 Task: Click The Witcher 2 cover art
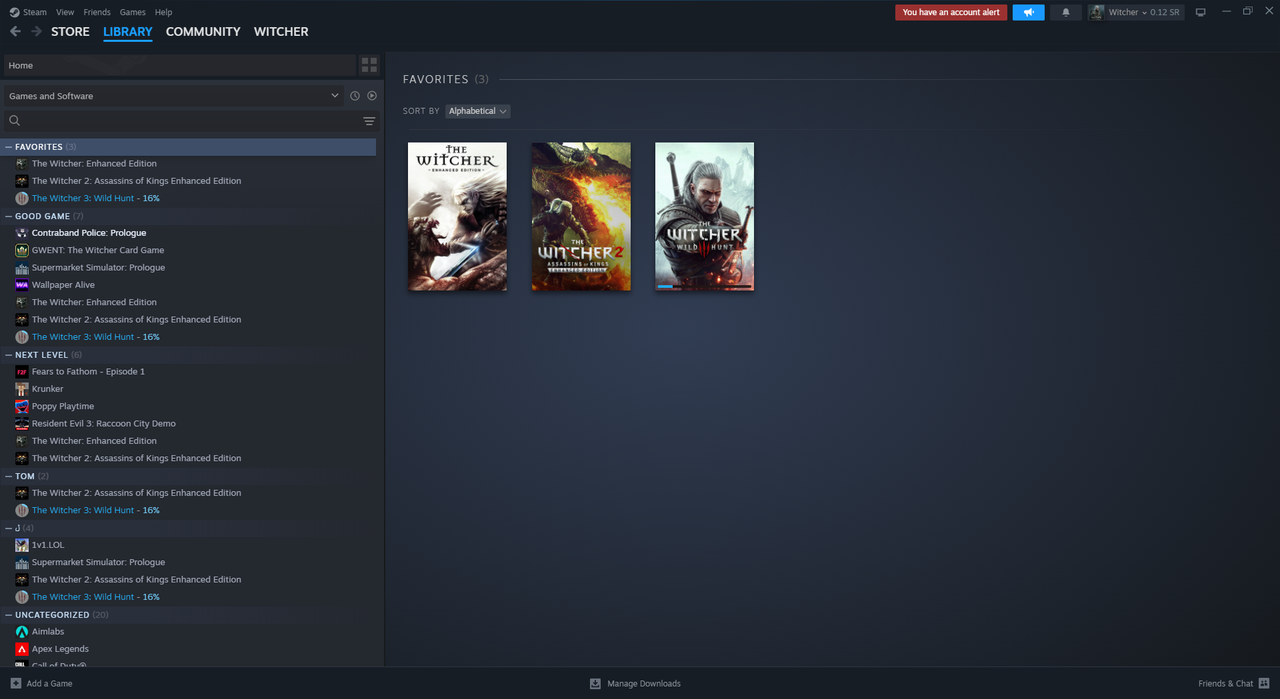click(581, 216)
